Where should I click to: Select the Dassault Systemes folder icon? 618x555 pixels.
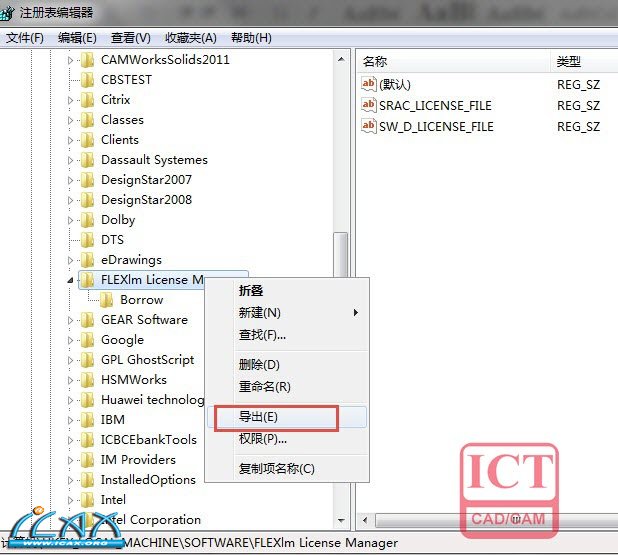[x=87, y=160]
